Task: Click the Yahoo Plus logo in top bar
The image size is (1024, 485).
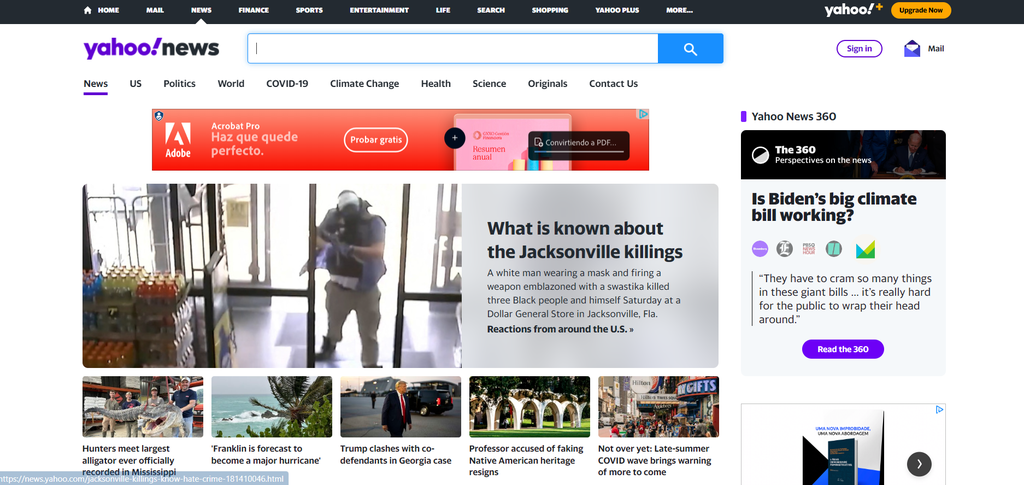Action: (853, 10)
